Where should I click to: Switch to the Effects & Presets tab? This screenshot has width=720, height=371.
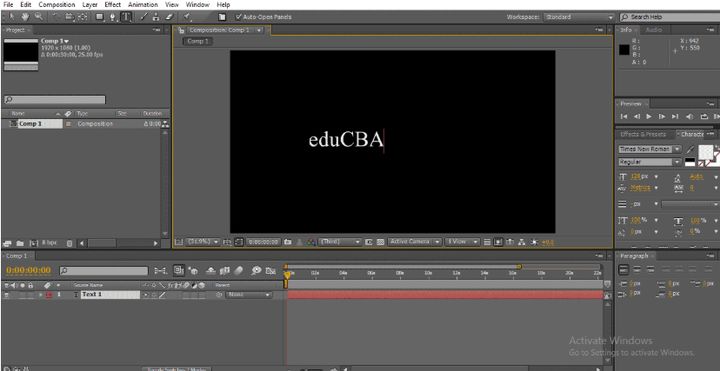643,135
